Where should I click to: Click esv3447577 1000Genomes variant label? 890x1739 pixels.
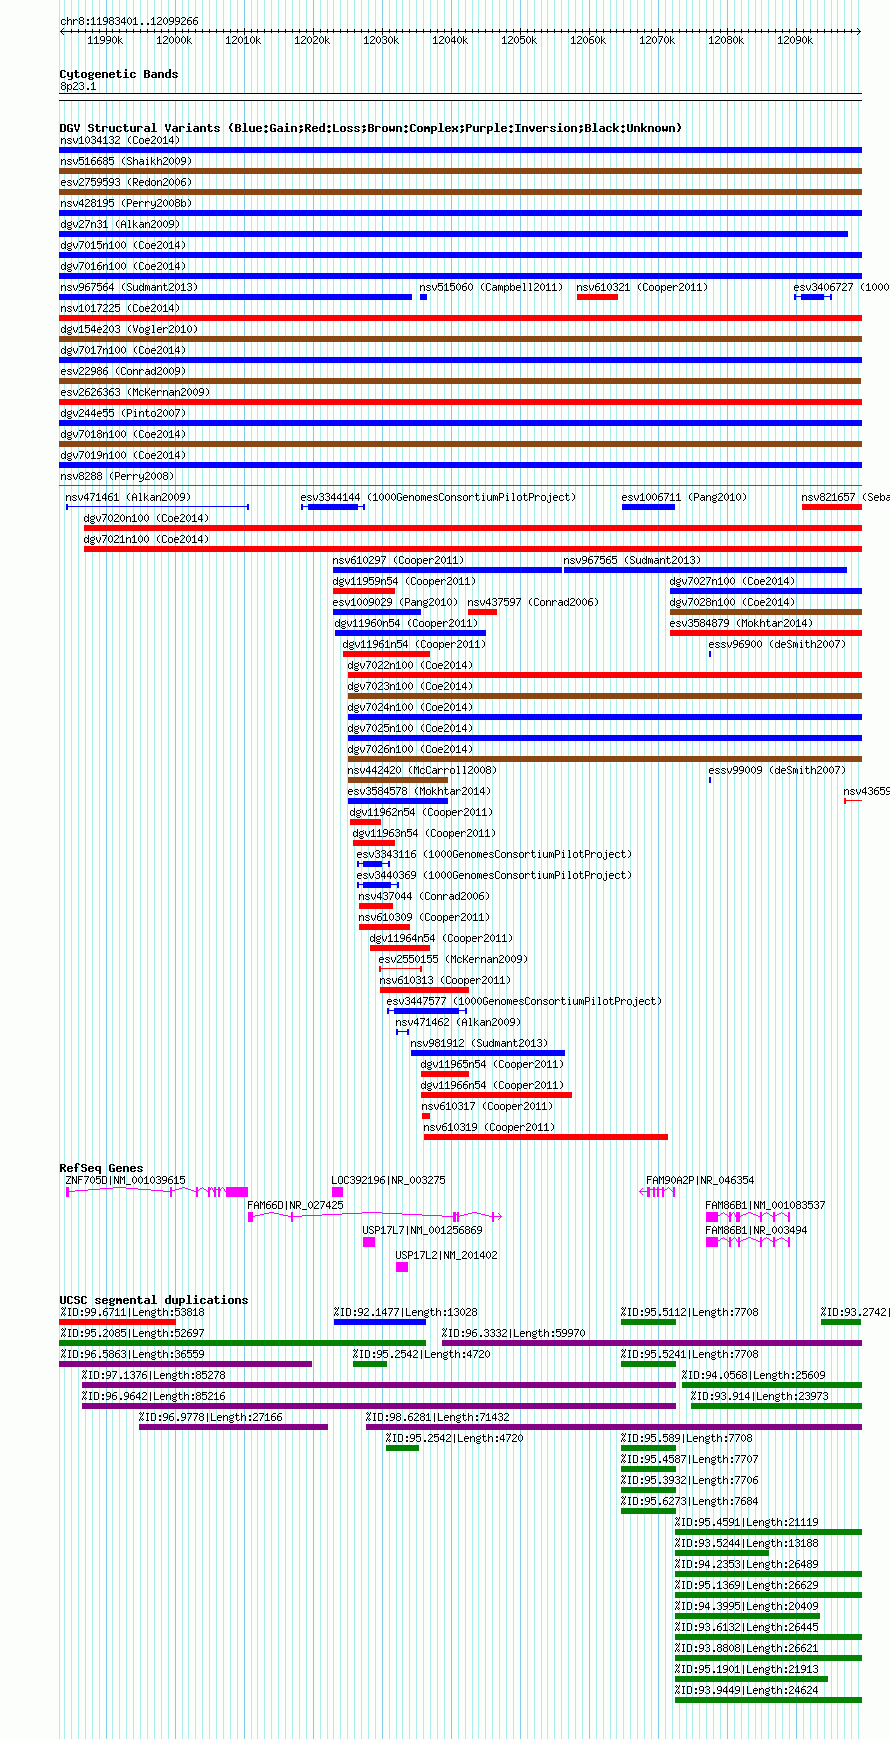click(x=524, y=1001)
